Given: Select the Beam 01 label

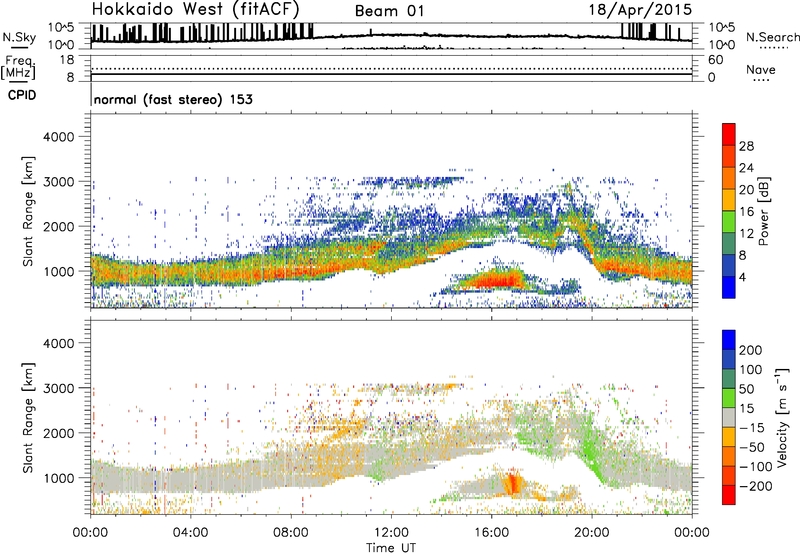Looking at the screenshot, I should click(x=389, y=11).
